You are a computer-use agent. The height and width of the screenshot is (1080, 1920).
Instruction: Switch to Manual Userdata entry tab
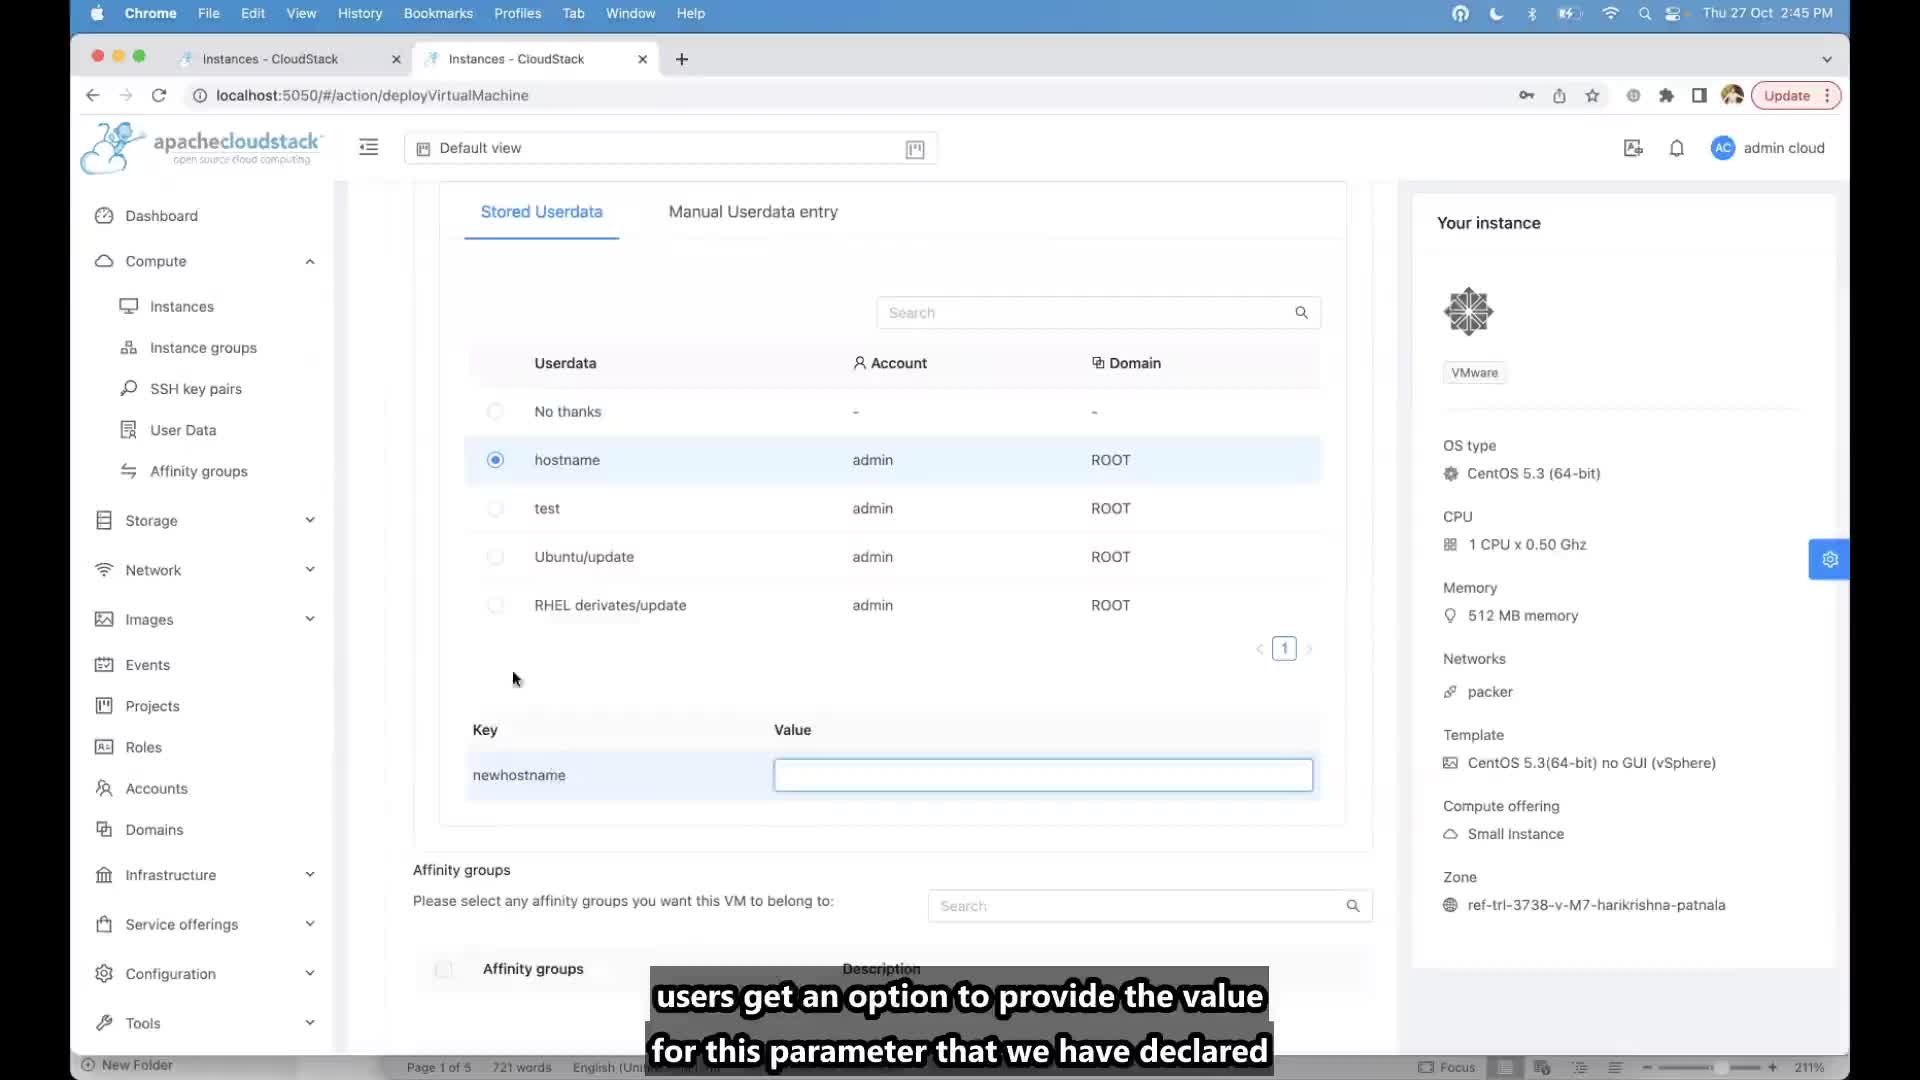(x=753, y=211)
